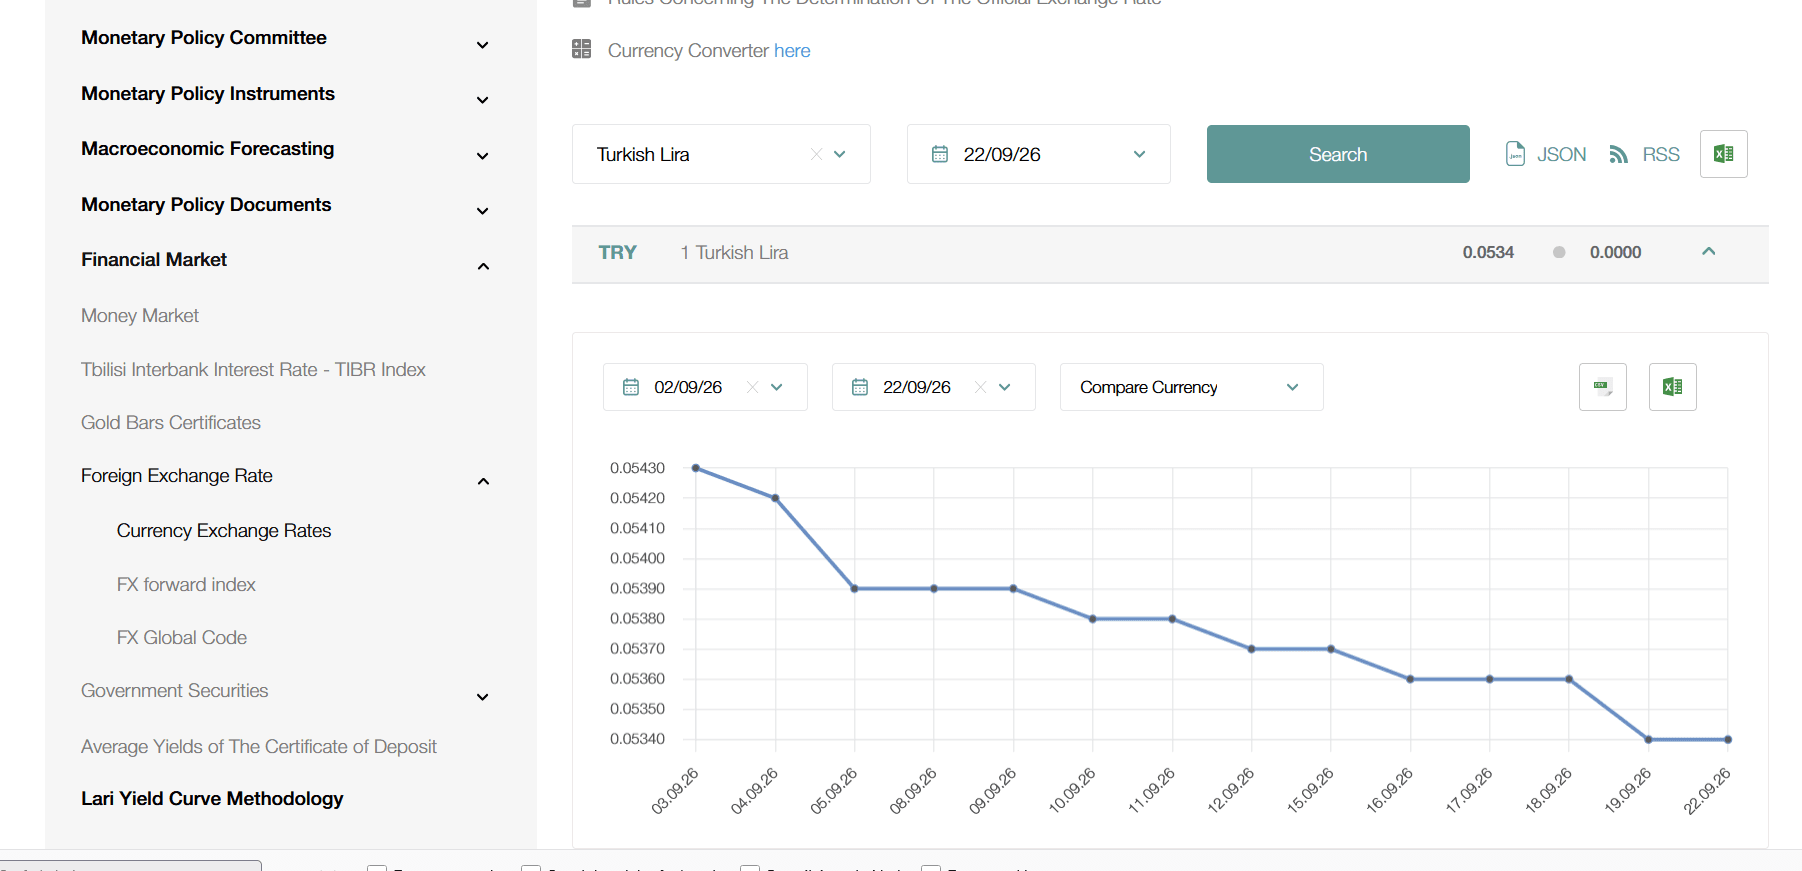This screenshot has width=1802, height=871.
Task: Click calendar icon of 02/09/26 start date
Action: [x=631, y=387]
